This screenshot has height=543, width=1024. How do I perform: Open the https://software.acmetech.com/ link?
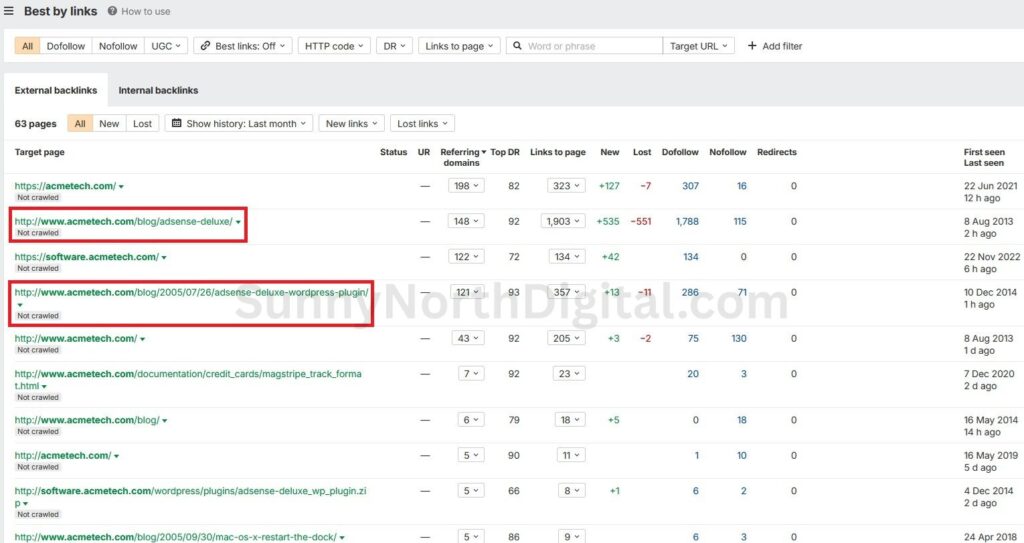(x=86, y=257)
